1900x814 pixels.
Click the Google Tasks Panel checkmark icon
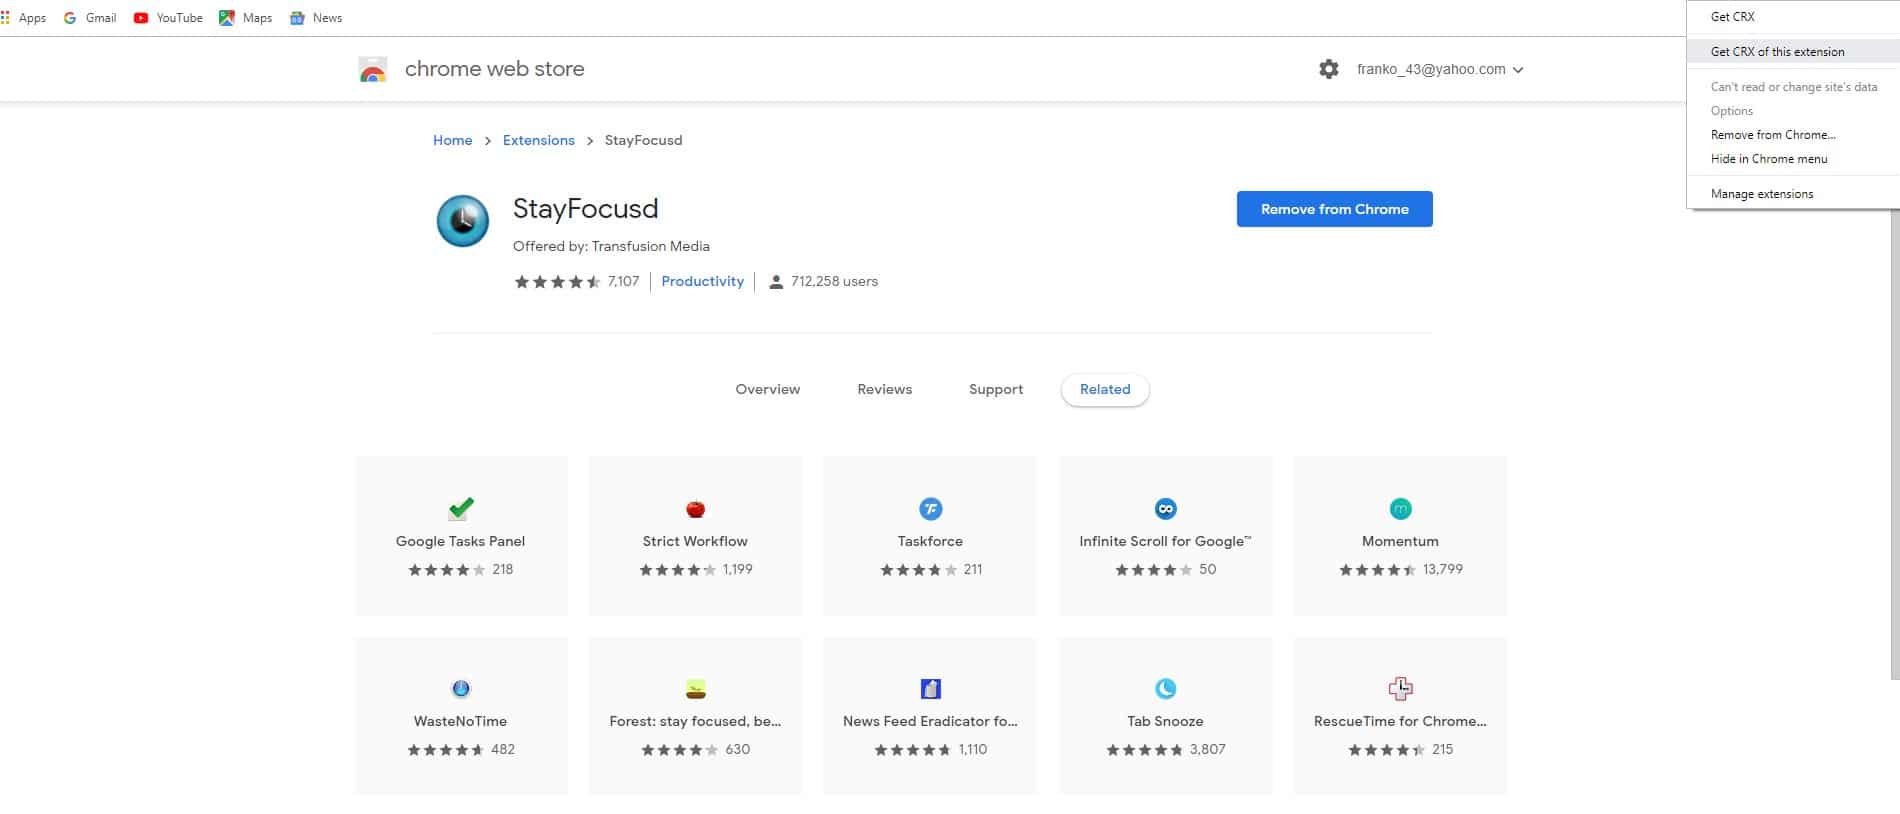point(461,508)
